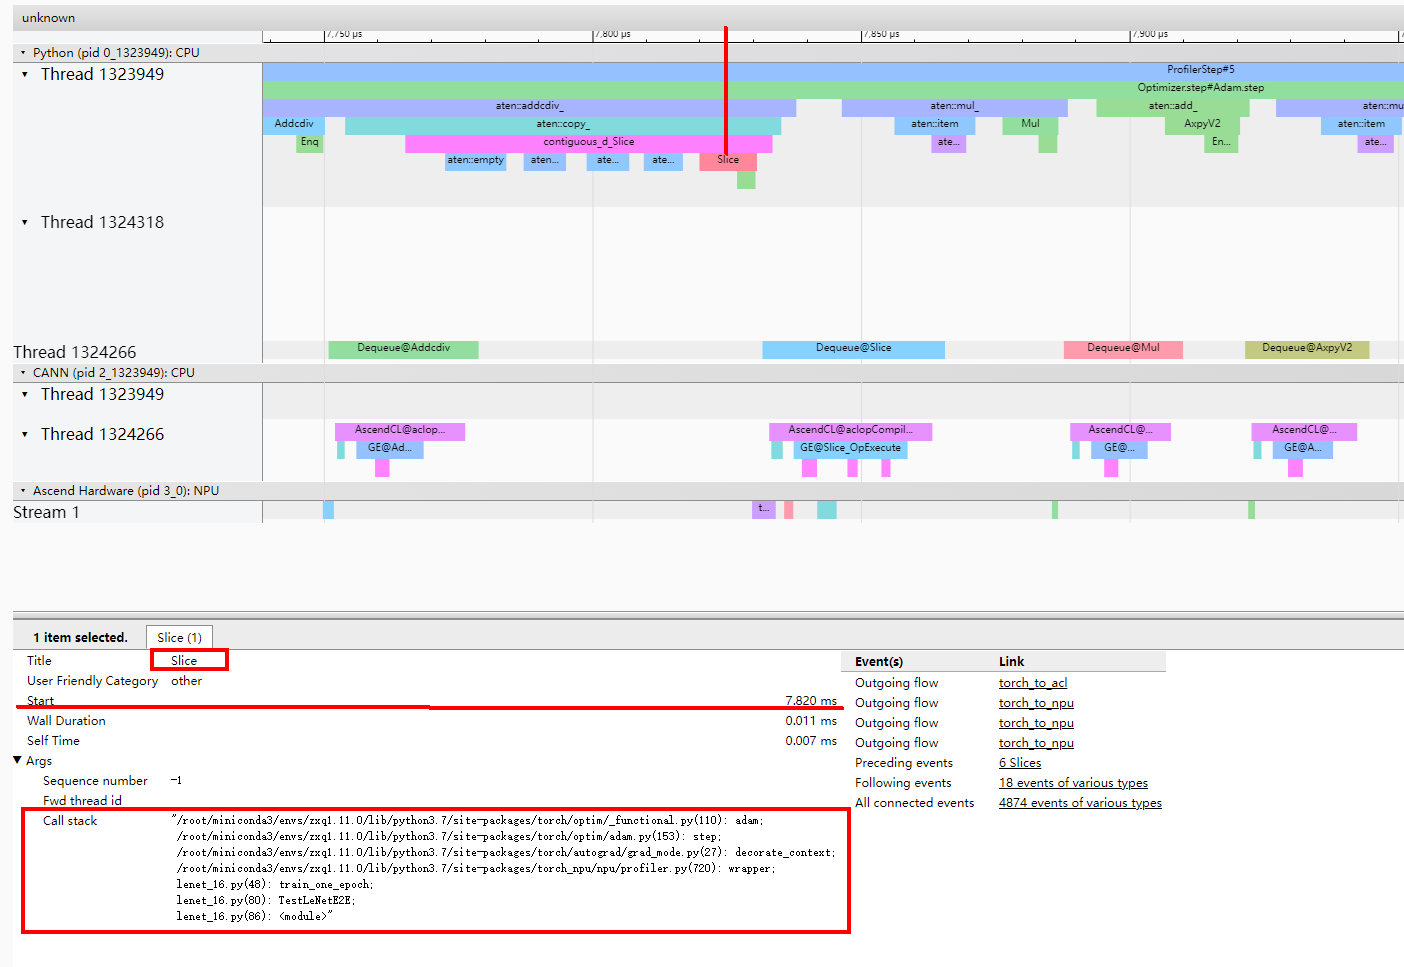Click the lenet_16.py(48) train_one_epoch stack line
The width and height of the screenshot is (1404, 967).
275,885
